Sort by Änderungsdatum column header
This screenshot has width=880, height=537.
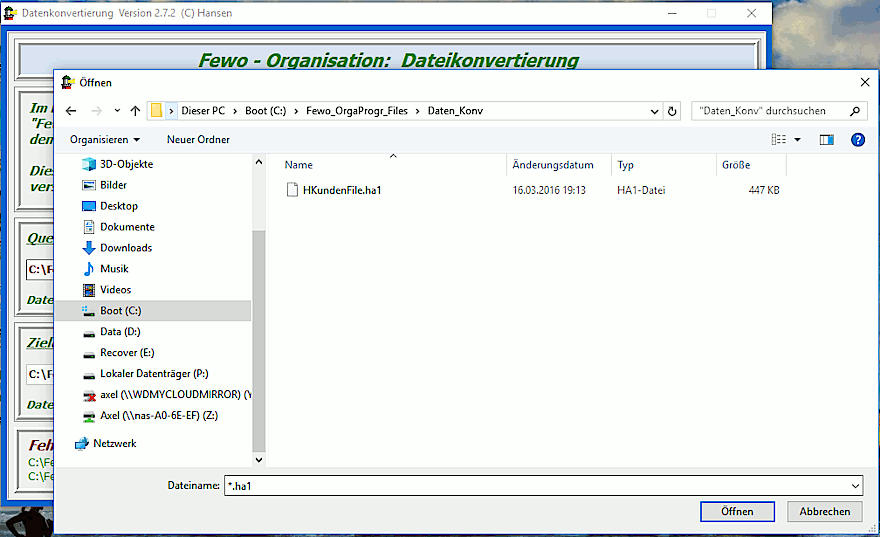click(x=553, y=165)
